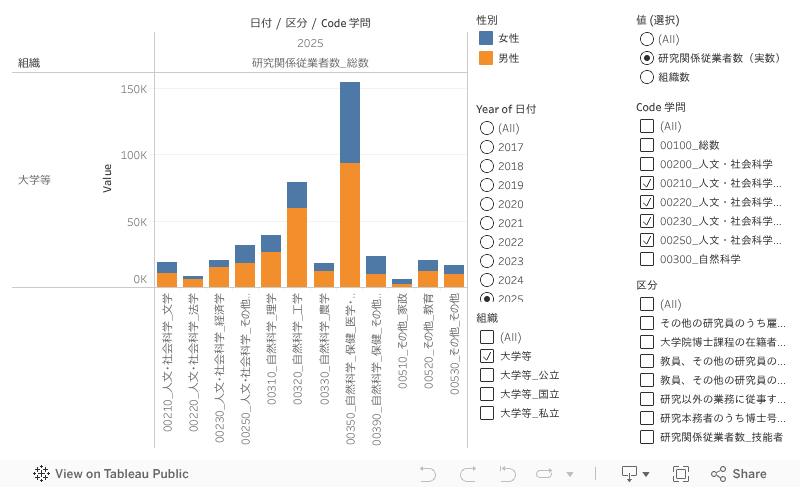Select year 2017 radio button
800x487 pixels.
pyautogui.click(x=487, y=147)
